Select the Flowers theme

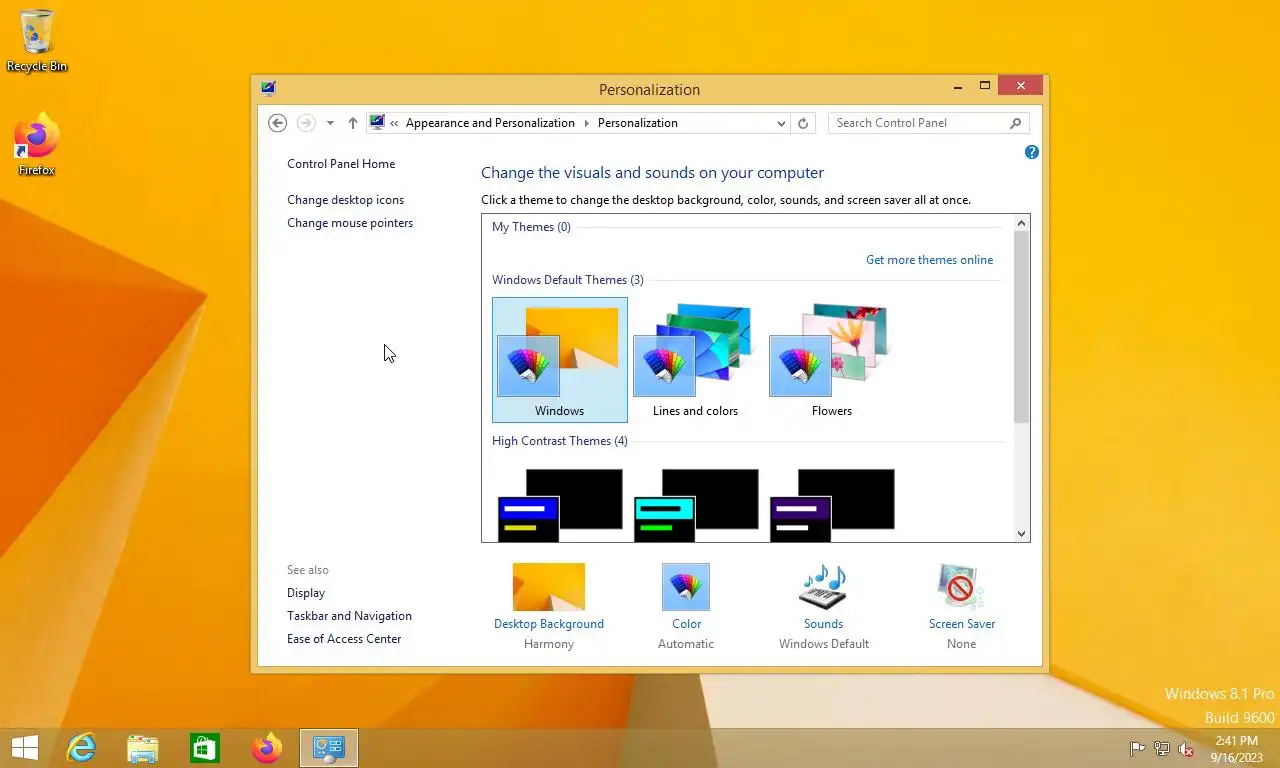coord(832,360)
